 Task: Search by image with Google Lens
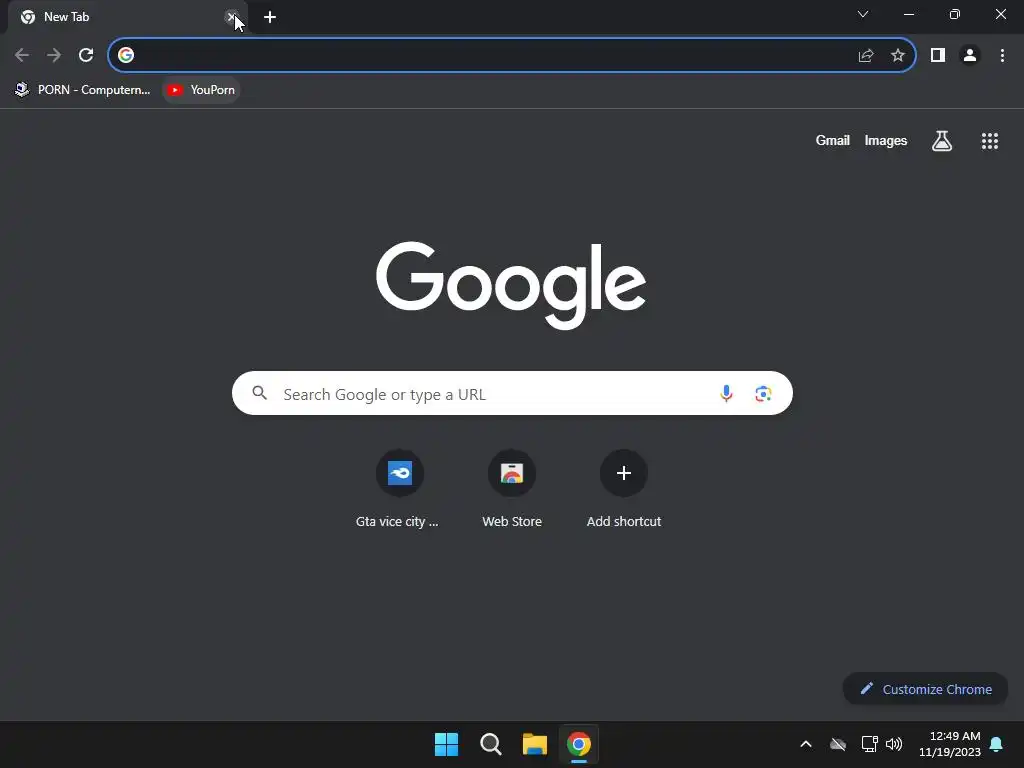[x=763, y=393]
